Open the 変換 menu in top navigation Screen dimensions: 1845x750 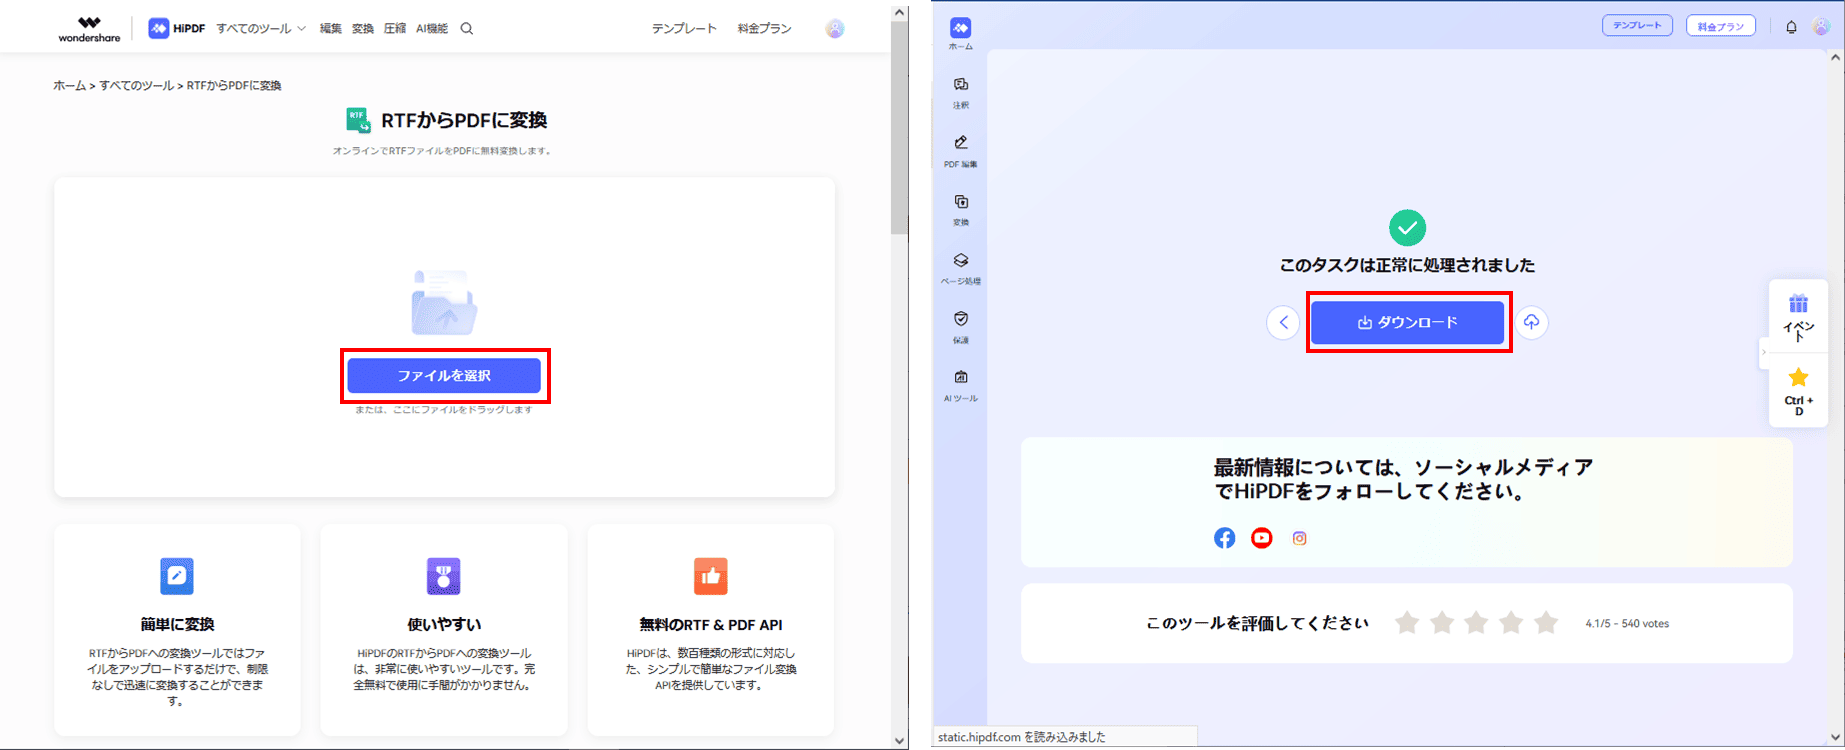coord(363,29)
